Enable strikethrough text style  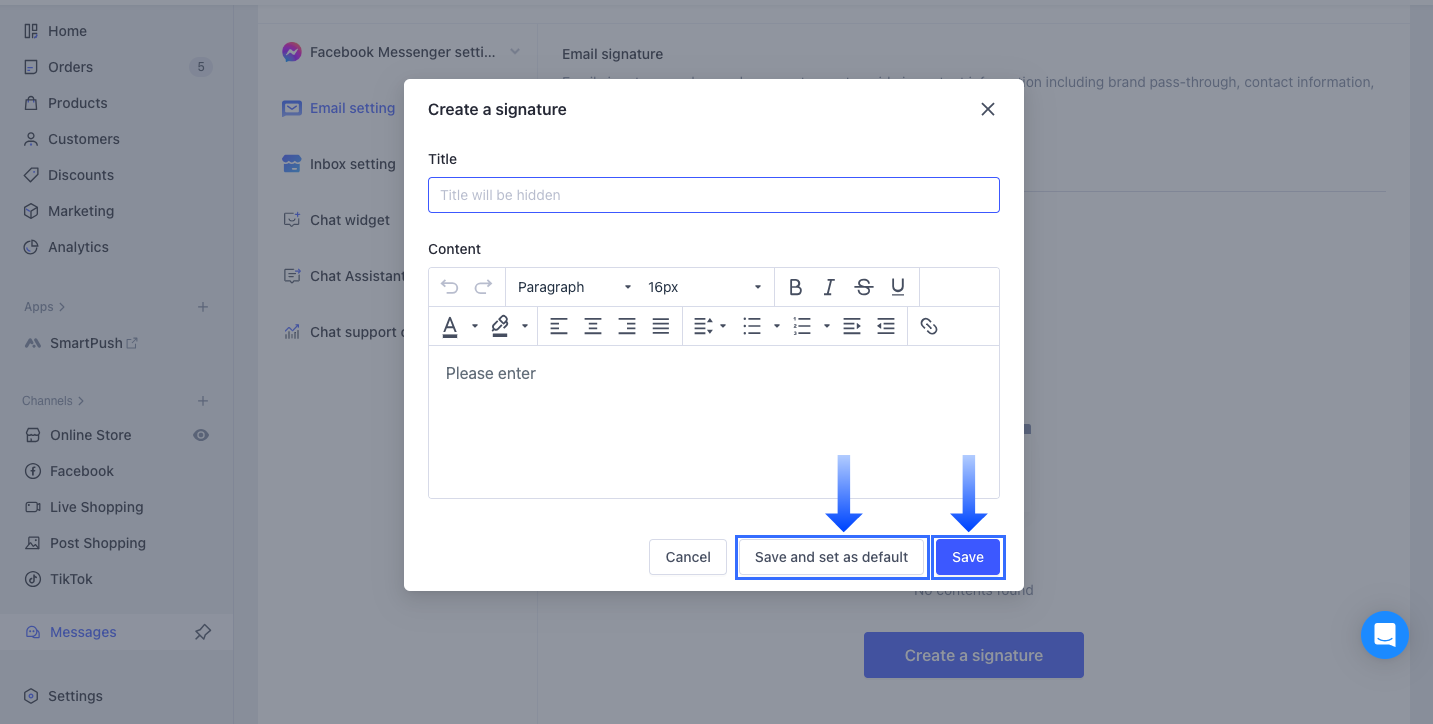coord(862,287)
